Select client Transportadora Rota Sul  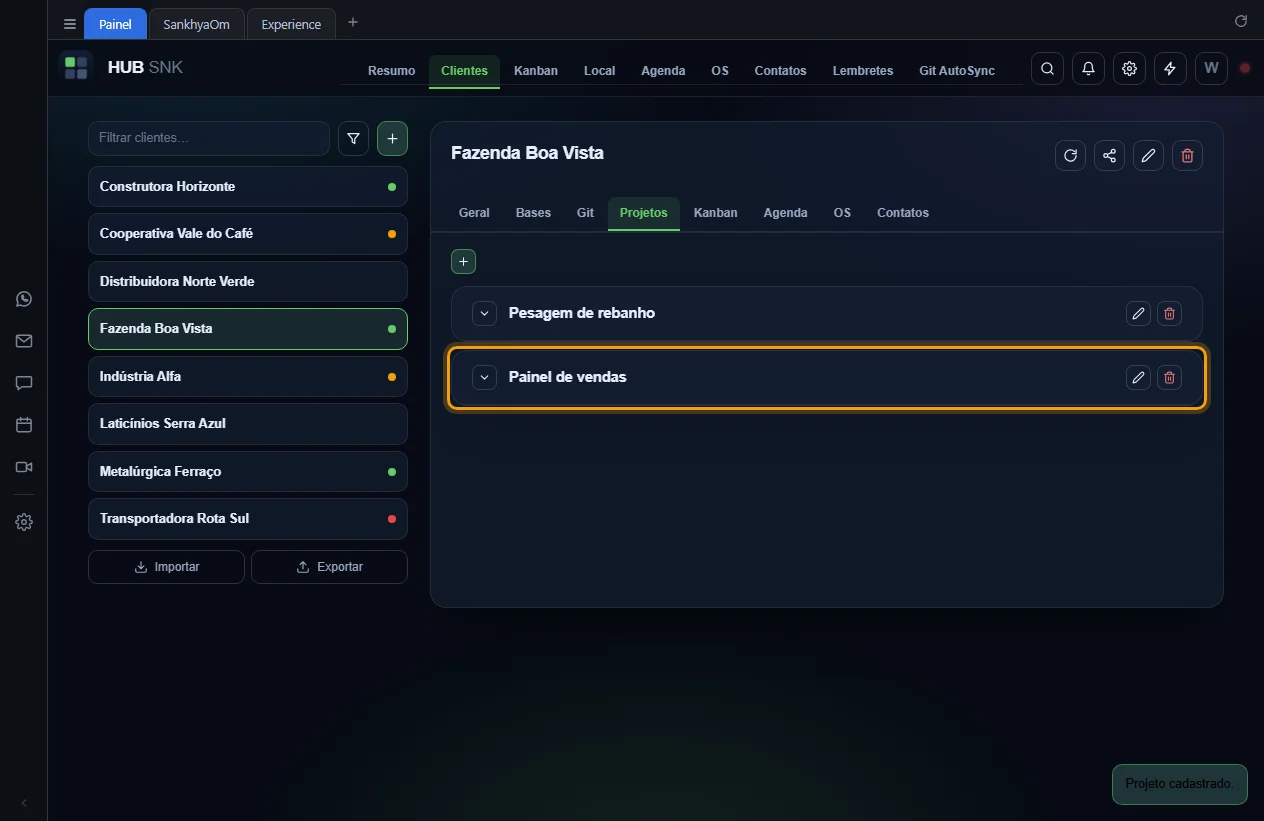tap(248, 519)
